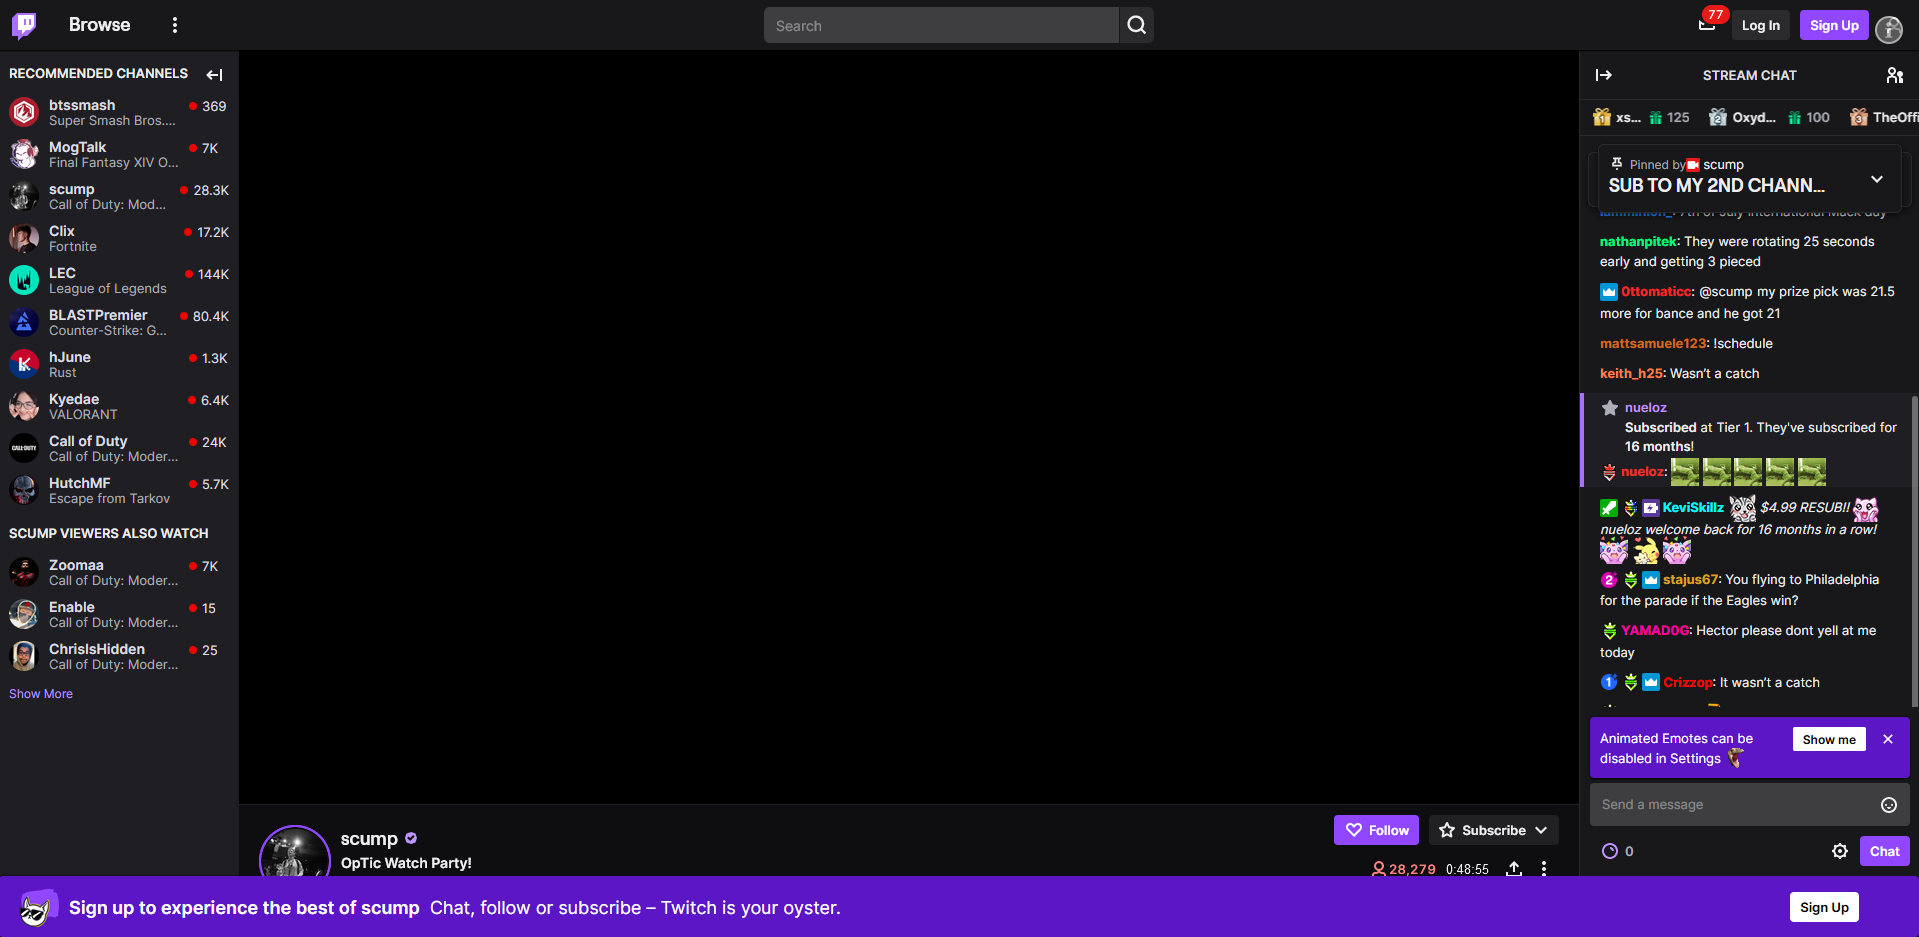Click the share icon below the video player
Viewport: 1919px width, 937px height.
(1513, 869)
